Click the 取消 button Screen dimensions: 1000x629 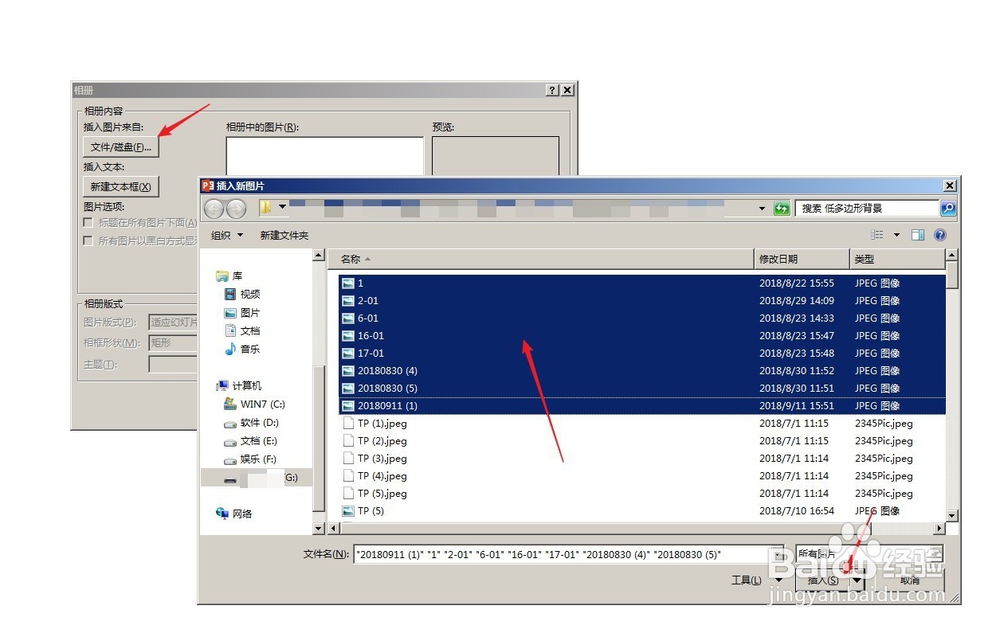910,581
